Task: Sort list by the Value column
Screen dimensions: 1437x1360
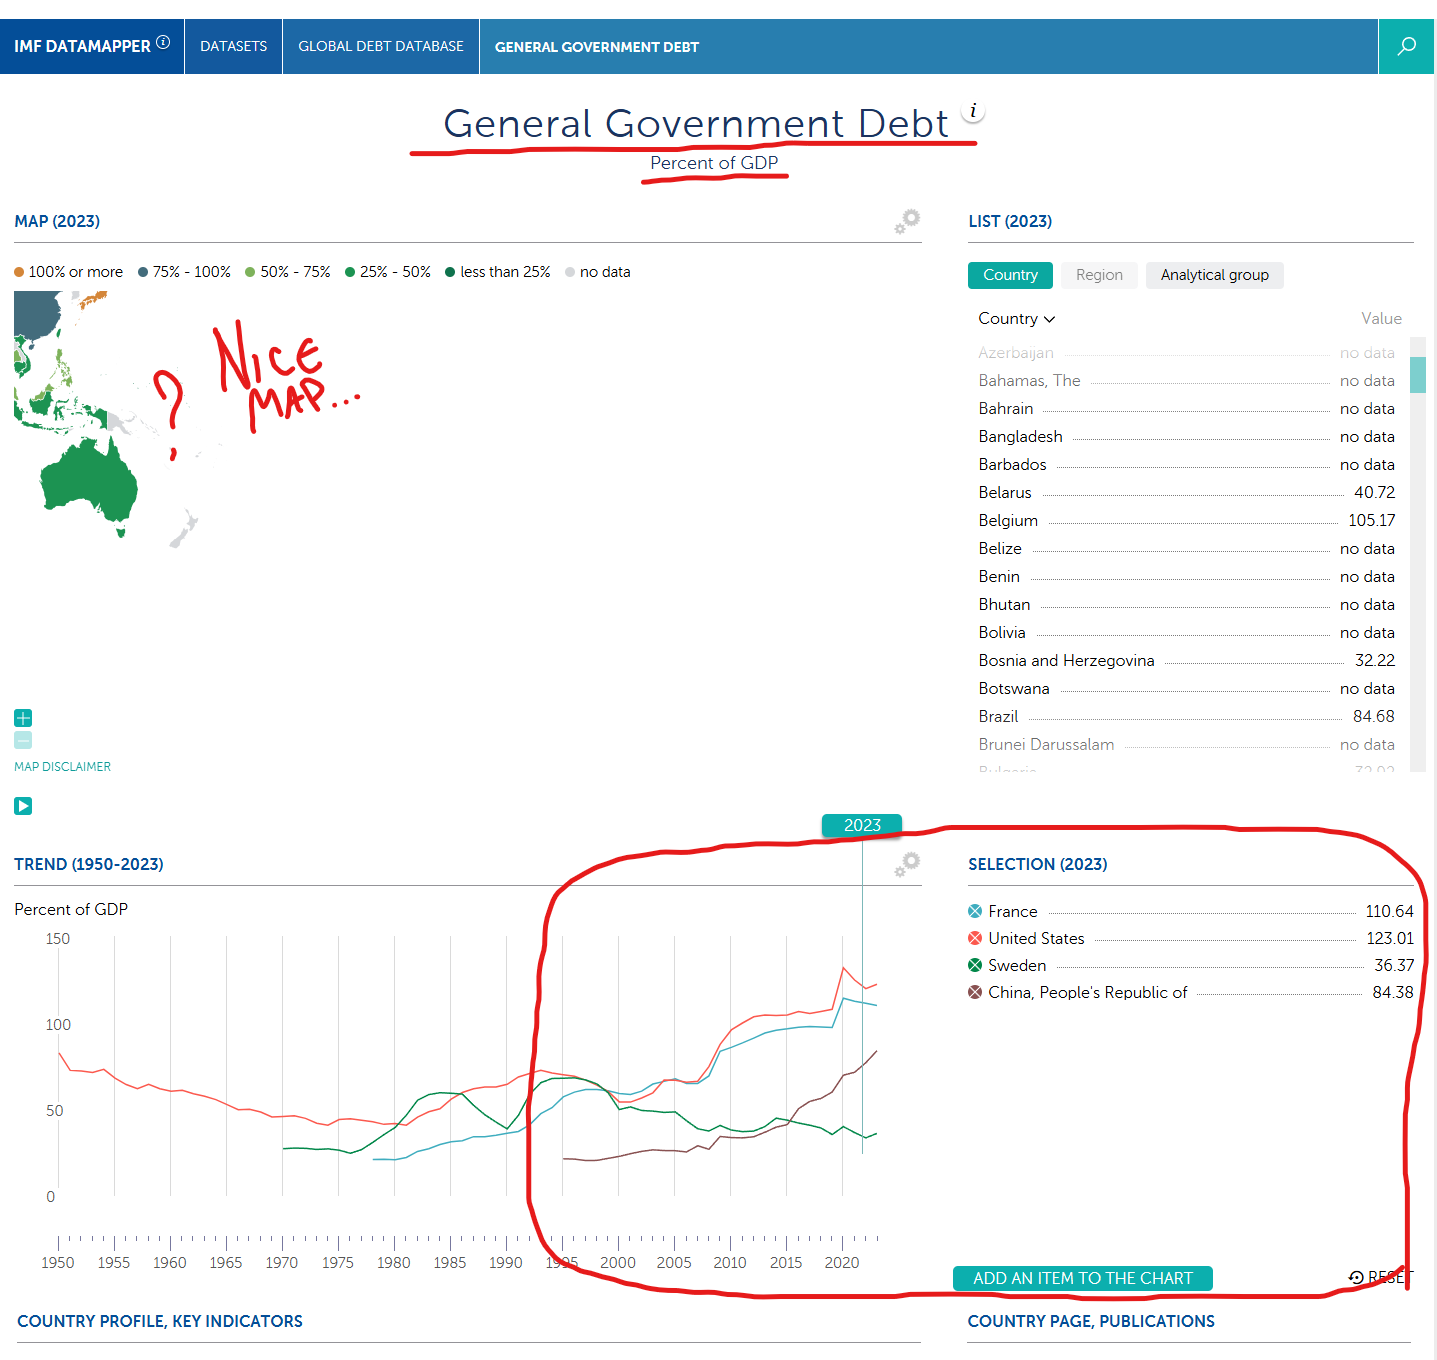Action: pyautogui.click(x=1381, y=318)
